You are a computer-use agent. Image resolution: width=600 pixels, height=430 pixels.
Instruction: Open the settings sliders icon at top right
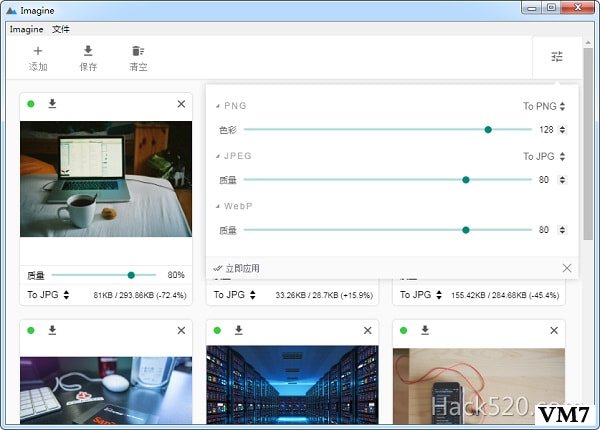tap(557, 57)
